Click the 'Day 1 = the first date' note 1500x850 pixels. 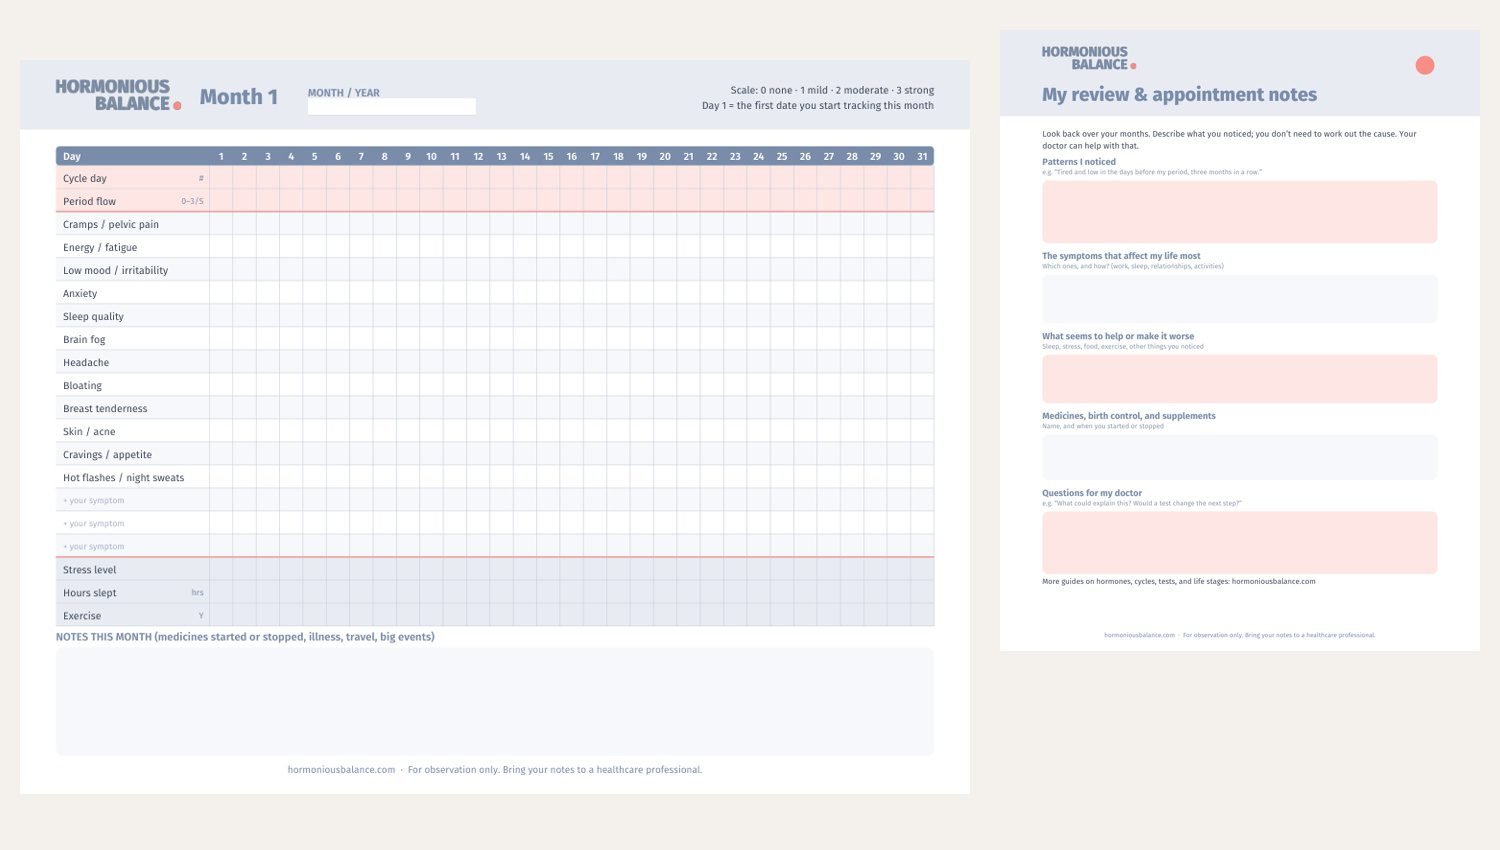tap(818, 105)
